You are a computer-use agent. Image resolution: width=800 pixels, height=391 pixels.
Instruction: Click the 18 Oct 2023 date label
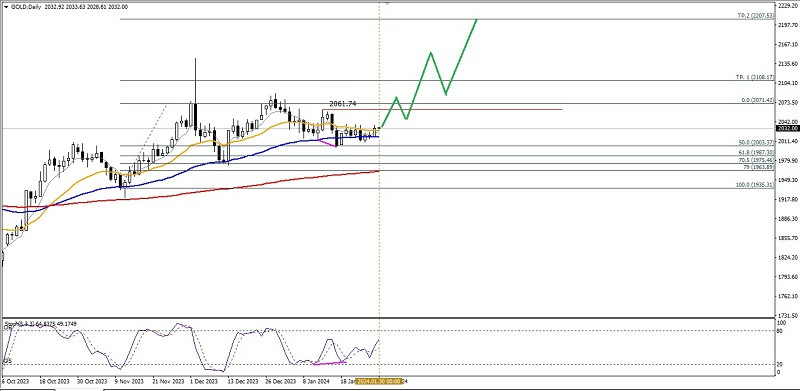(x=55, y=381)
